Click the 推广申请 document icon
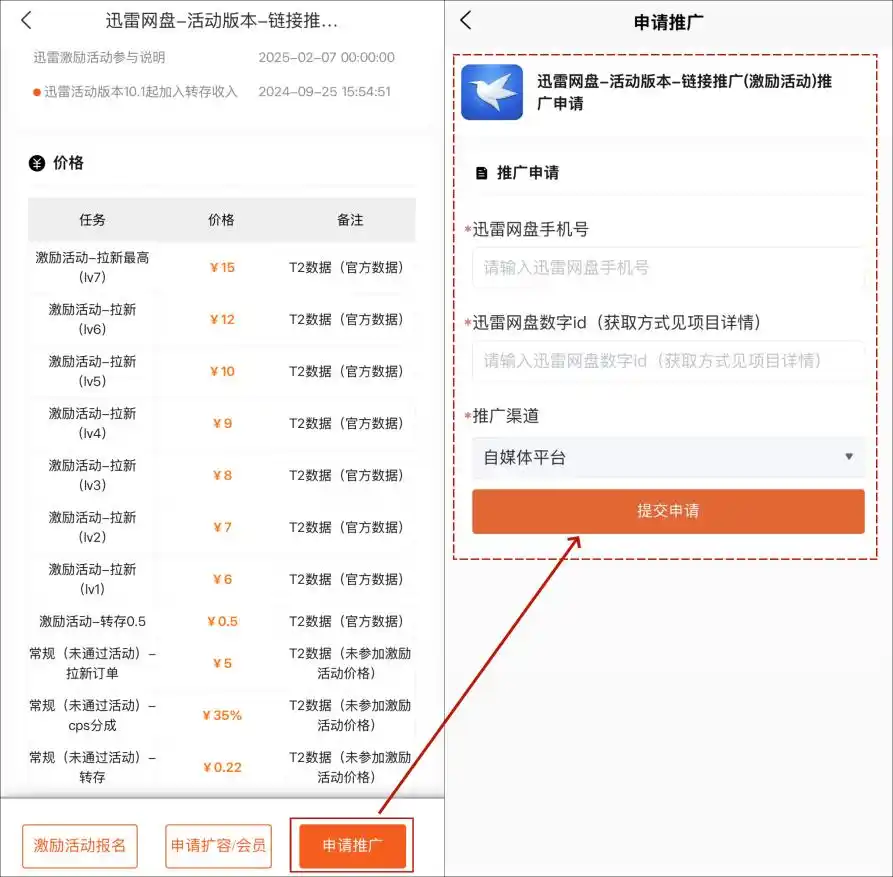 (x=482, y=170)
